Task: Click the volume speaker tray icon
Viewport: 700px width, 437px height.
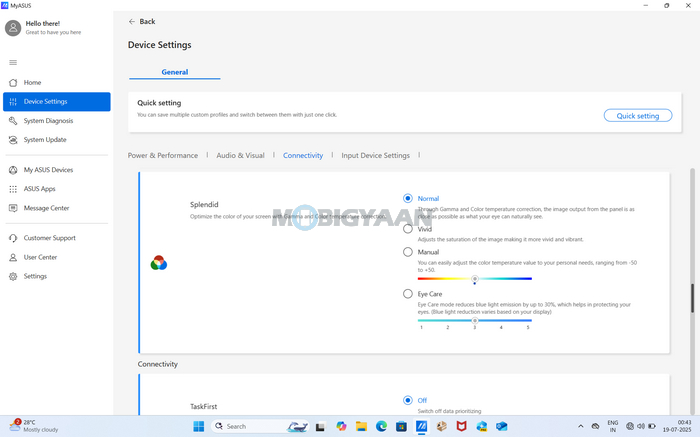Action: pos(641,426)
